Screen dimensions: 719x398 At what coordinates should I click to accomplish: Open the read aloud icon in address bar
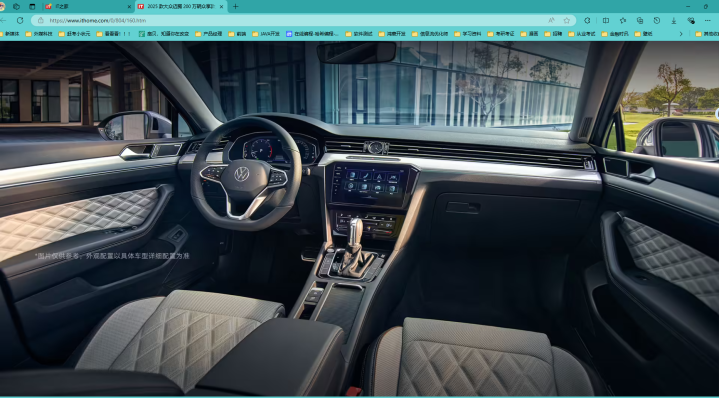(551, 20)
